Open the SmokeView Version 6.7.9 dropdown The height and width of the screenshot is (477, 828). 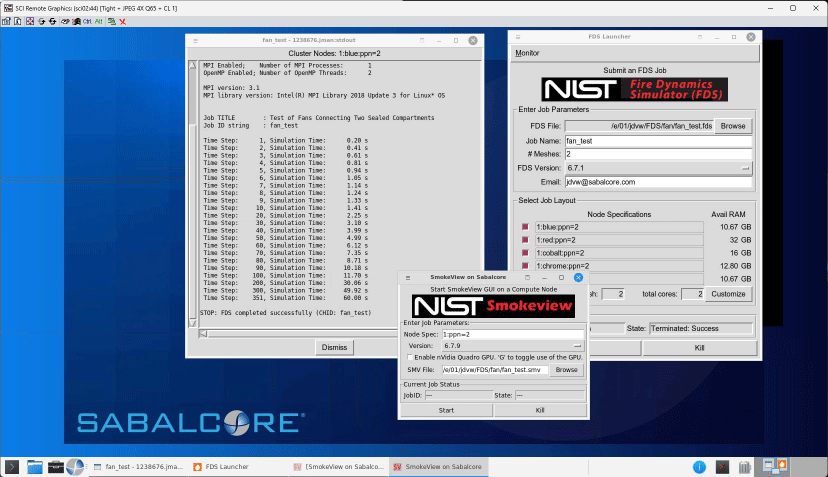point(513,346)
